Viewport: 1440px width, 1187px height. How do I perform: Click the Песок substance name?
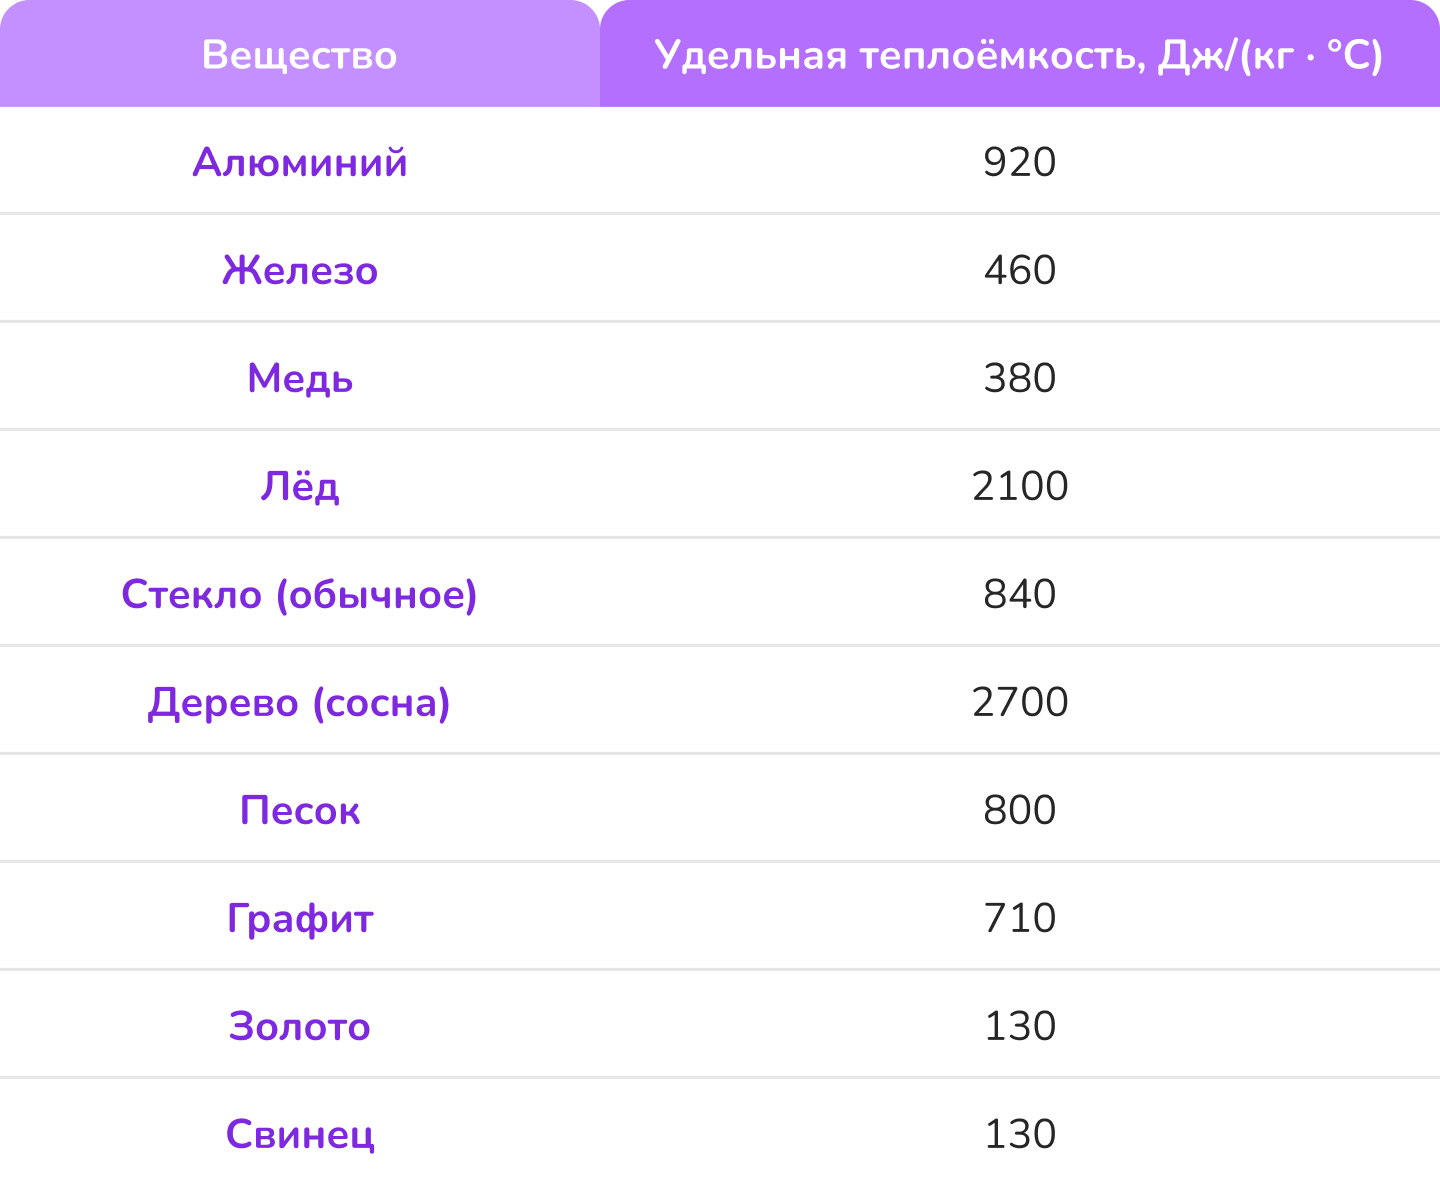300,810
